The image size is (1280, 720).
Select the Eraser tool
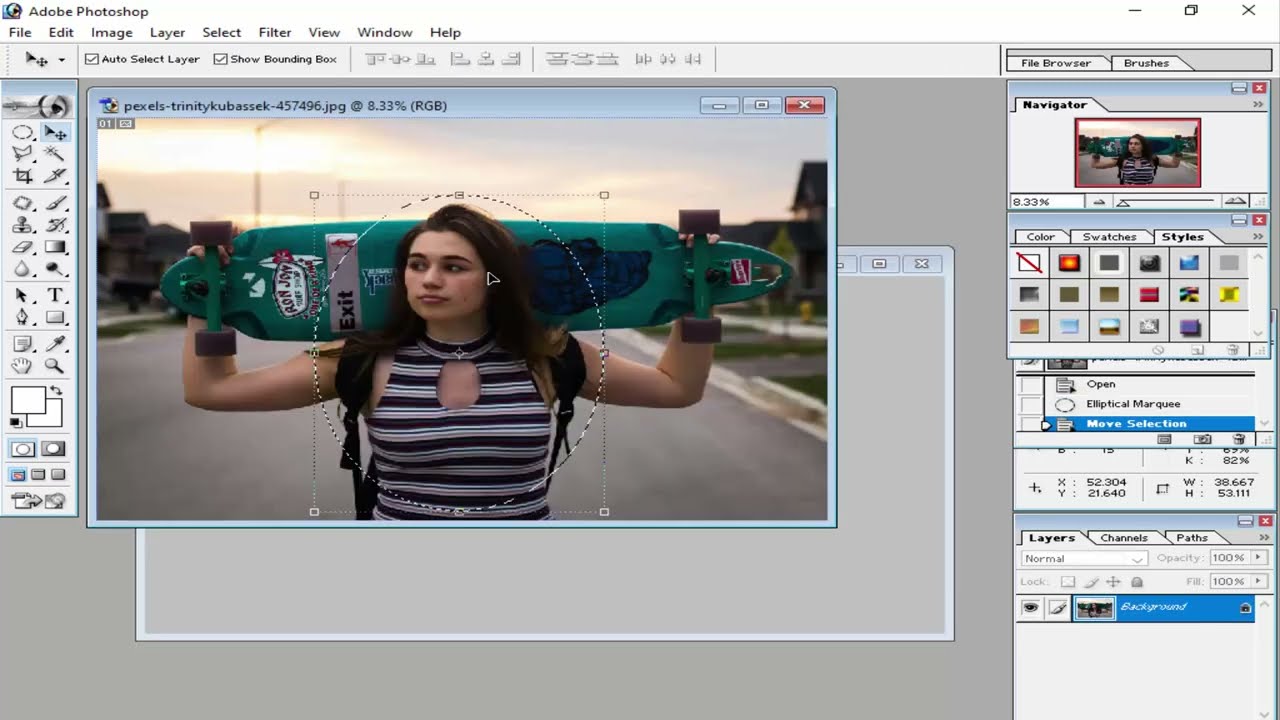(22, 247)
